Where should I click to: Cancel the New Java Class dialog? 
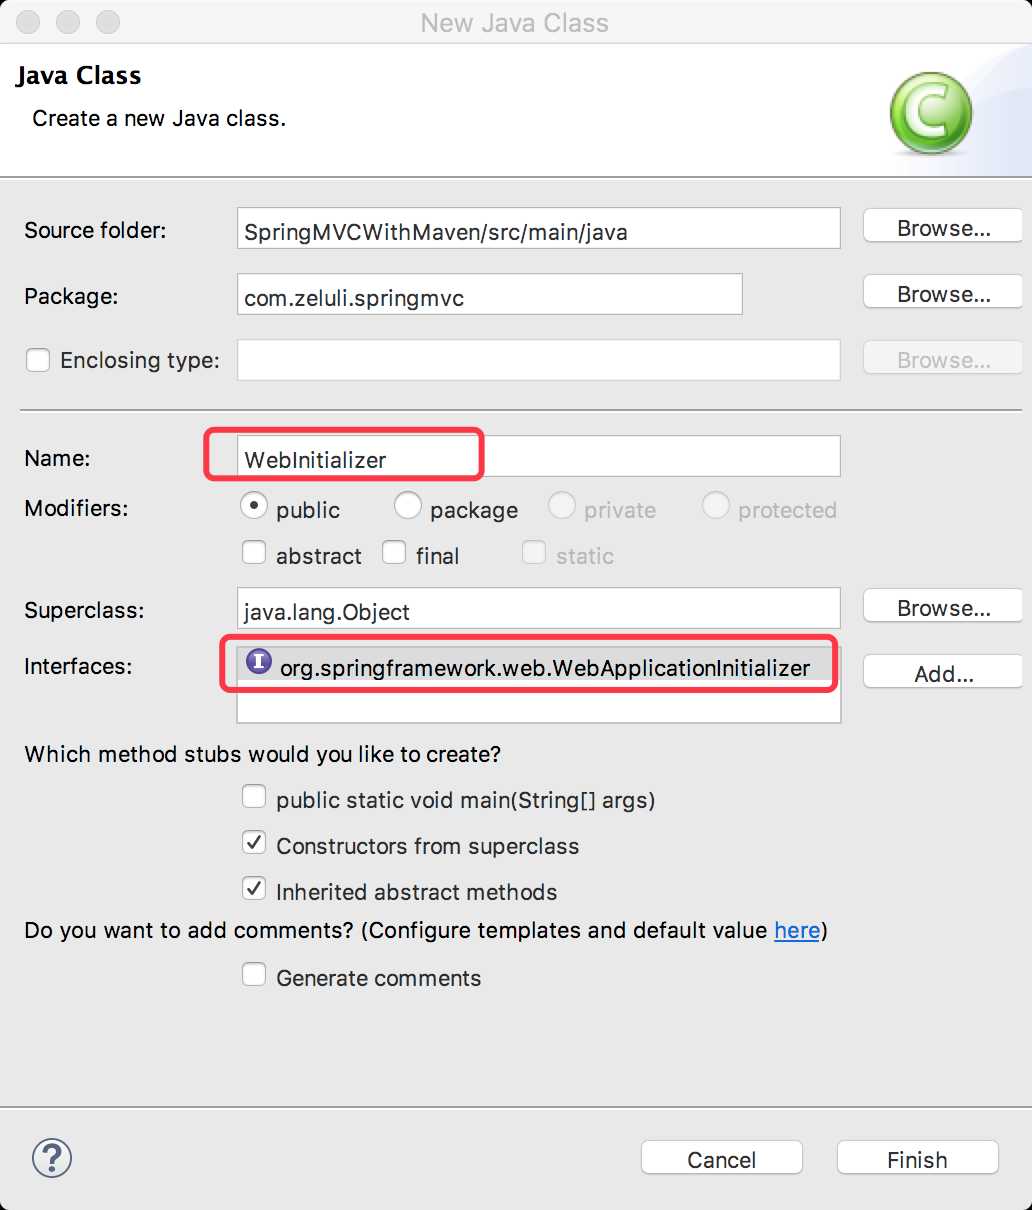pos(721,1158)
